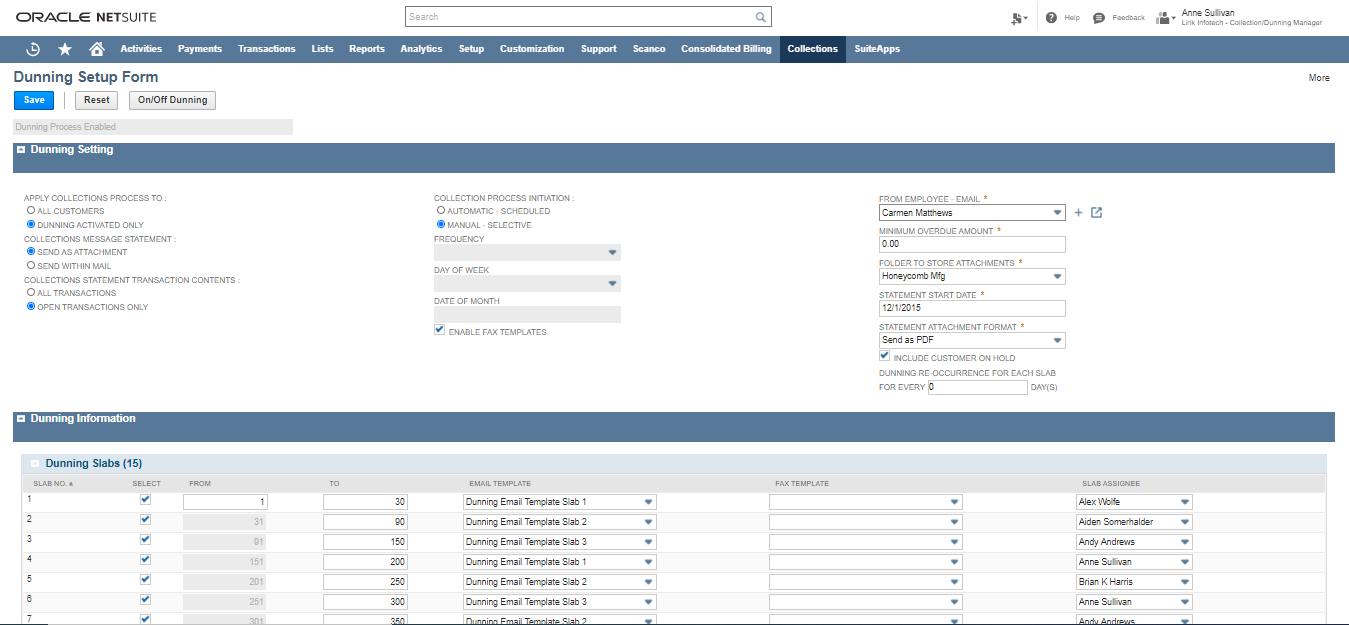This screenshot has width=1349, height=625.
Task: Click the plus icon beside From Employee
Action: 1078,213
